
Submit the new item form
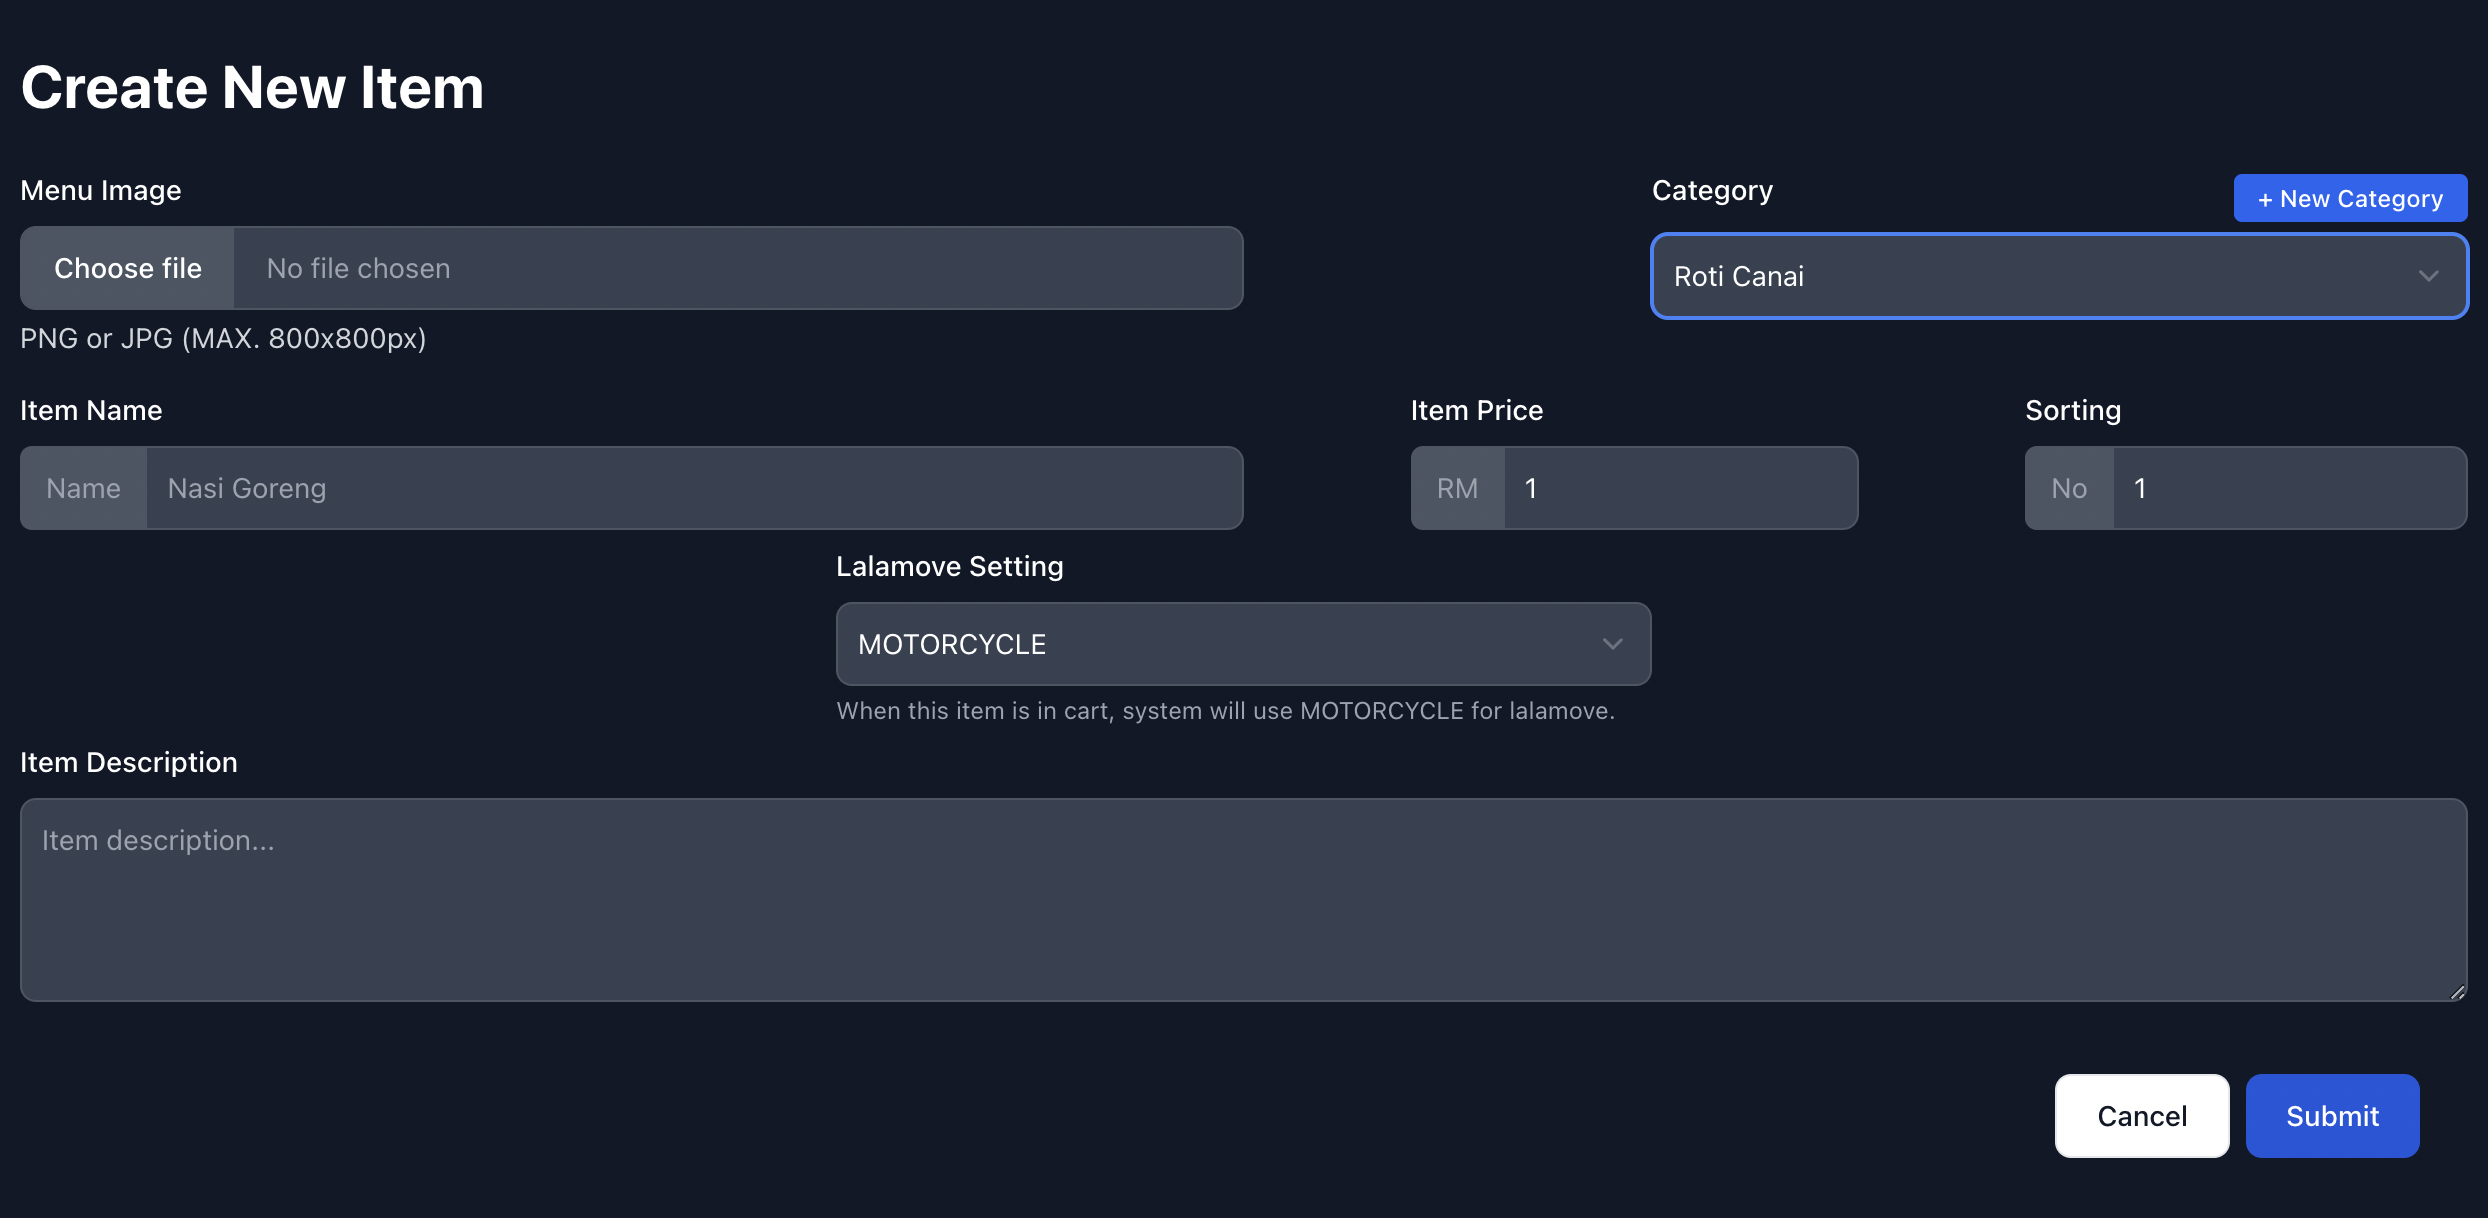coord(2332,1116)
